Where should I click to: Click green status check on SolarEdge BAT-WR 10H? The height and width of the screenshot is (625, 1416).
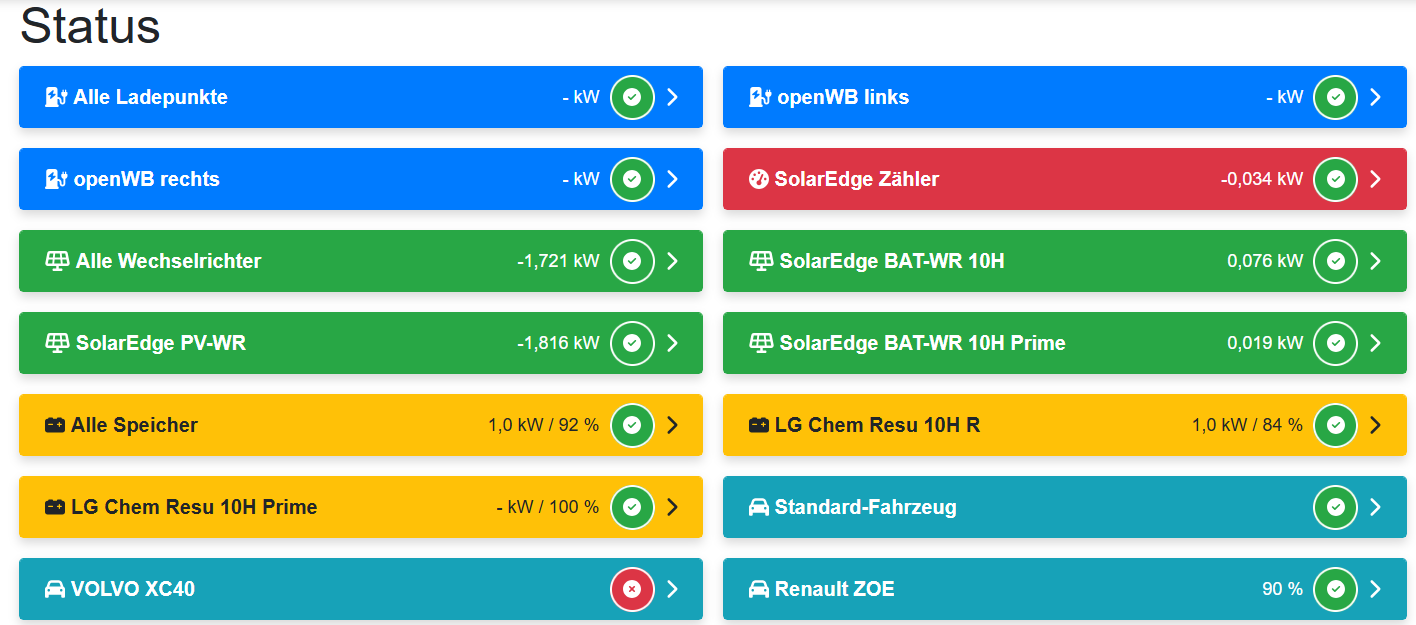coord(1335,261)
